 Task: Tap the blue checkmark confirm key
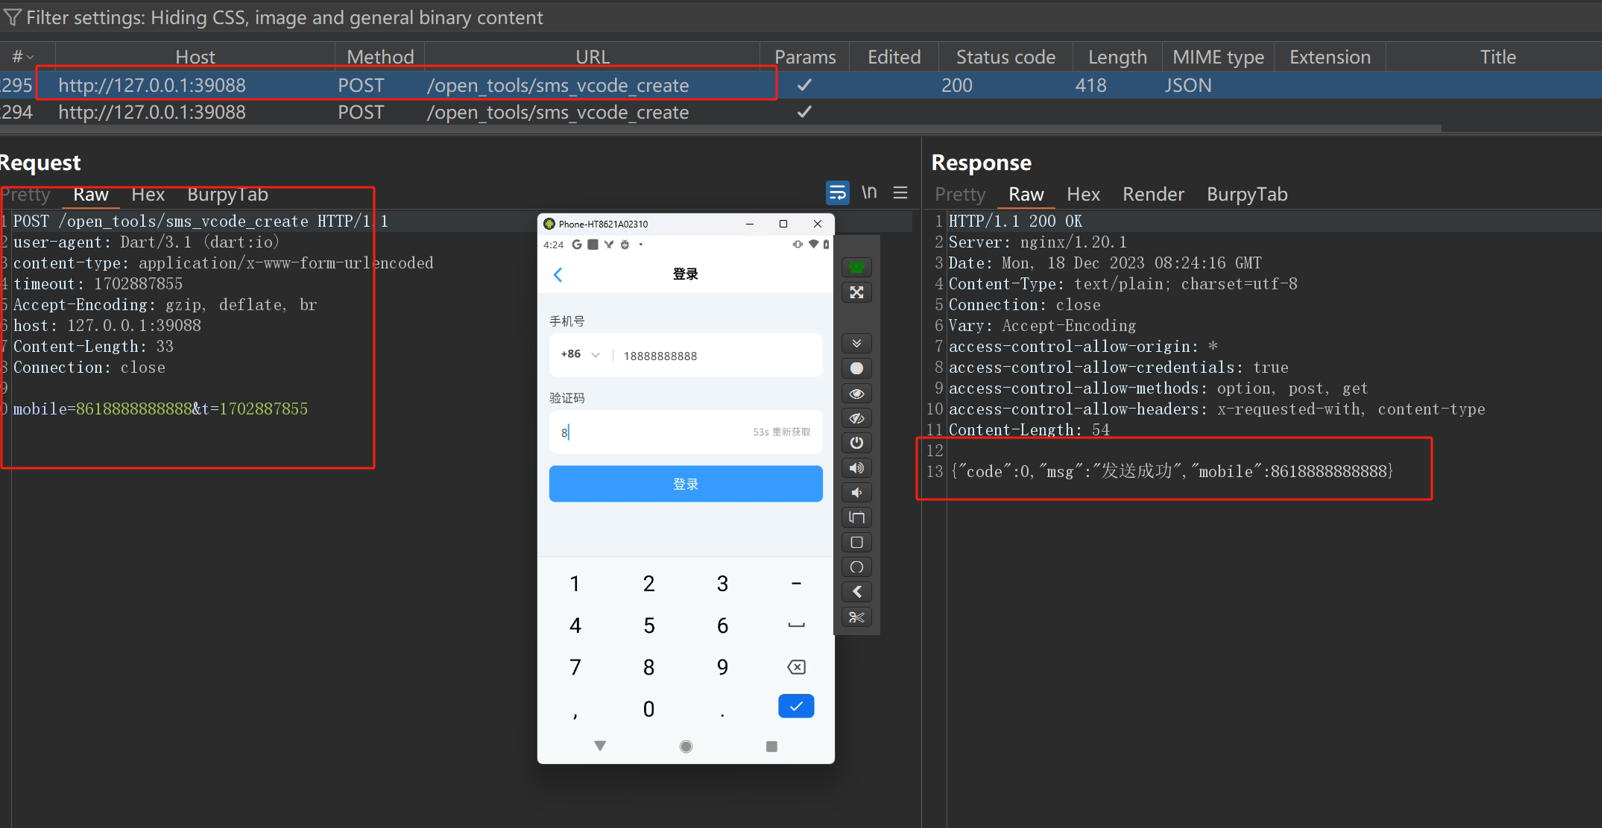[796, 706]
